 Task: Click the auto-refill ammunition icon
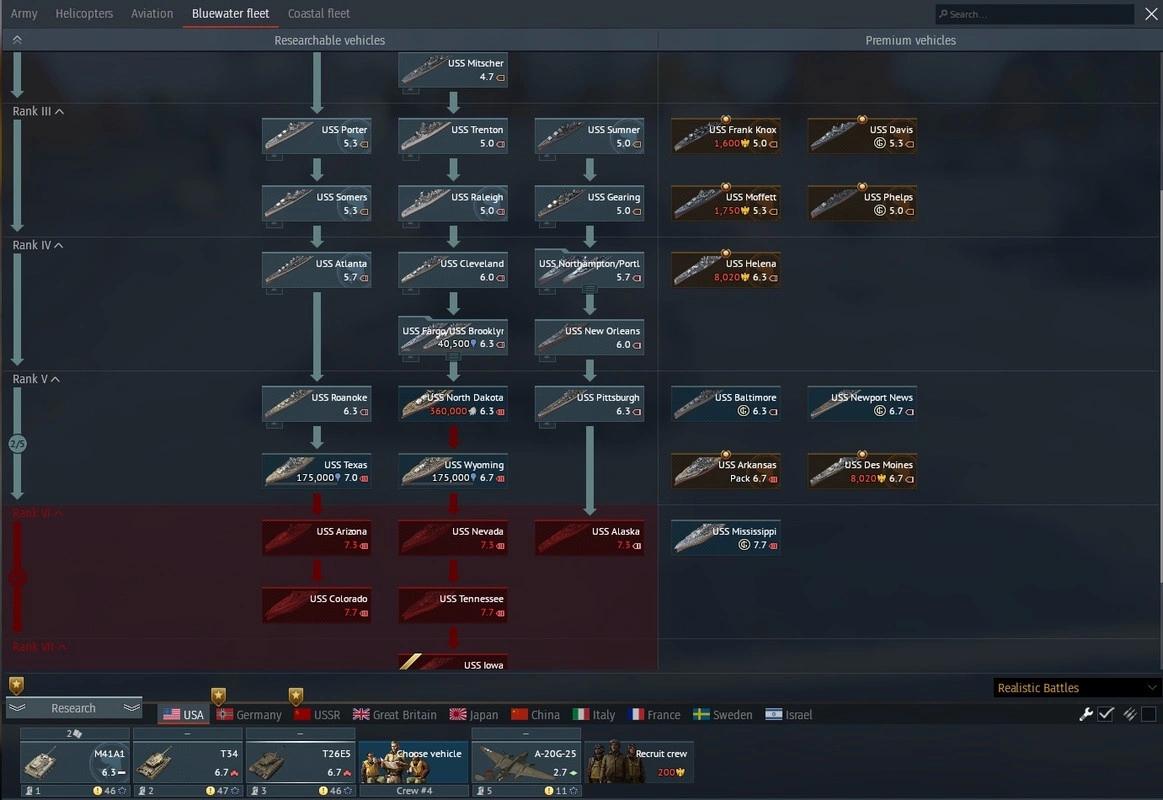coord(1129,714)
